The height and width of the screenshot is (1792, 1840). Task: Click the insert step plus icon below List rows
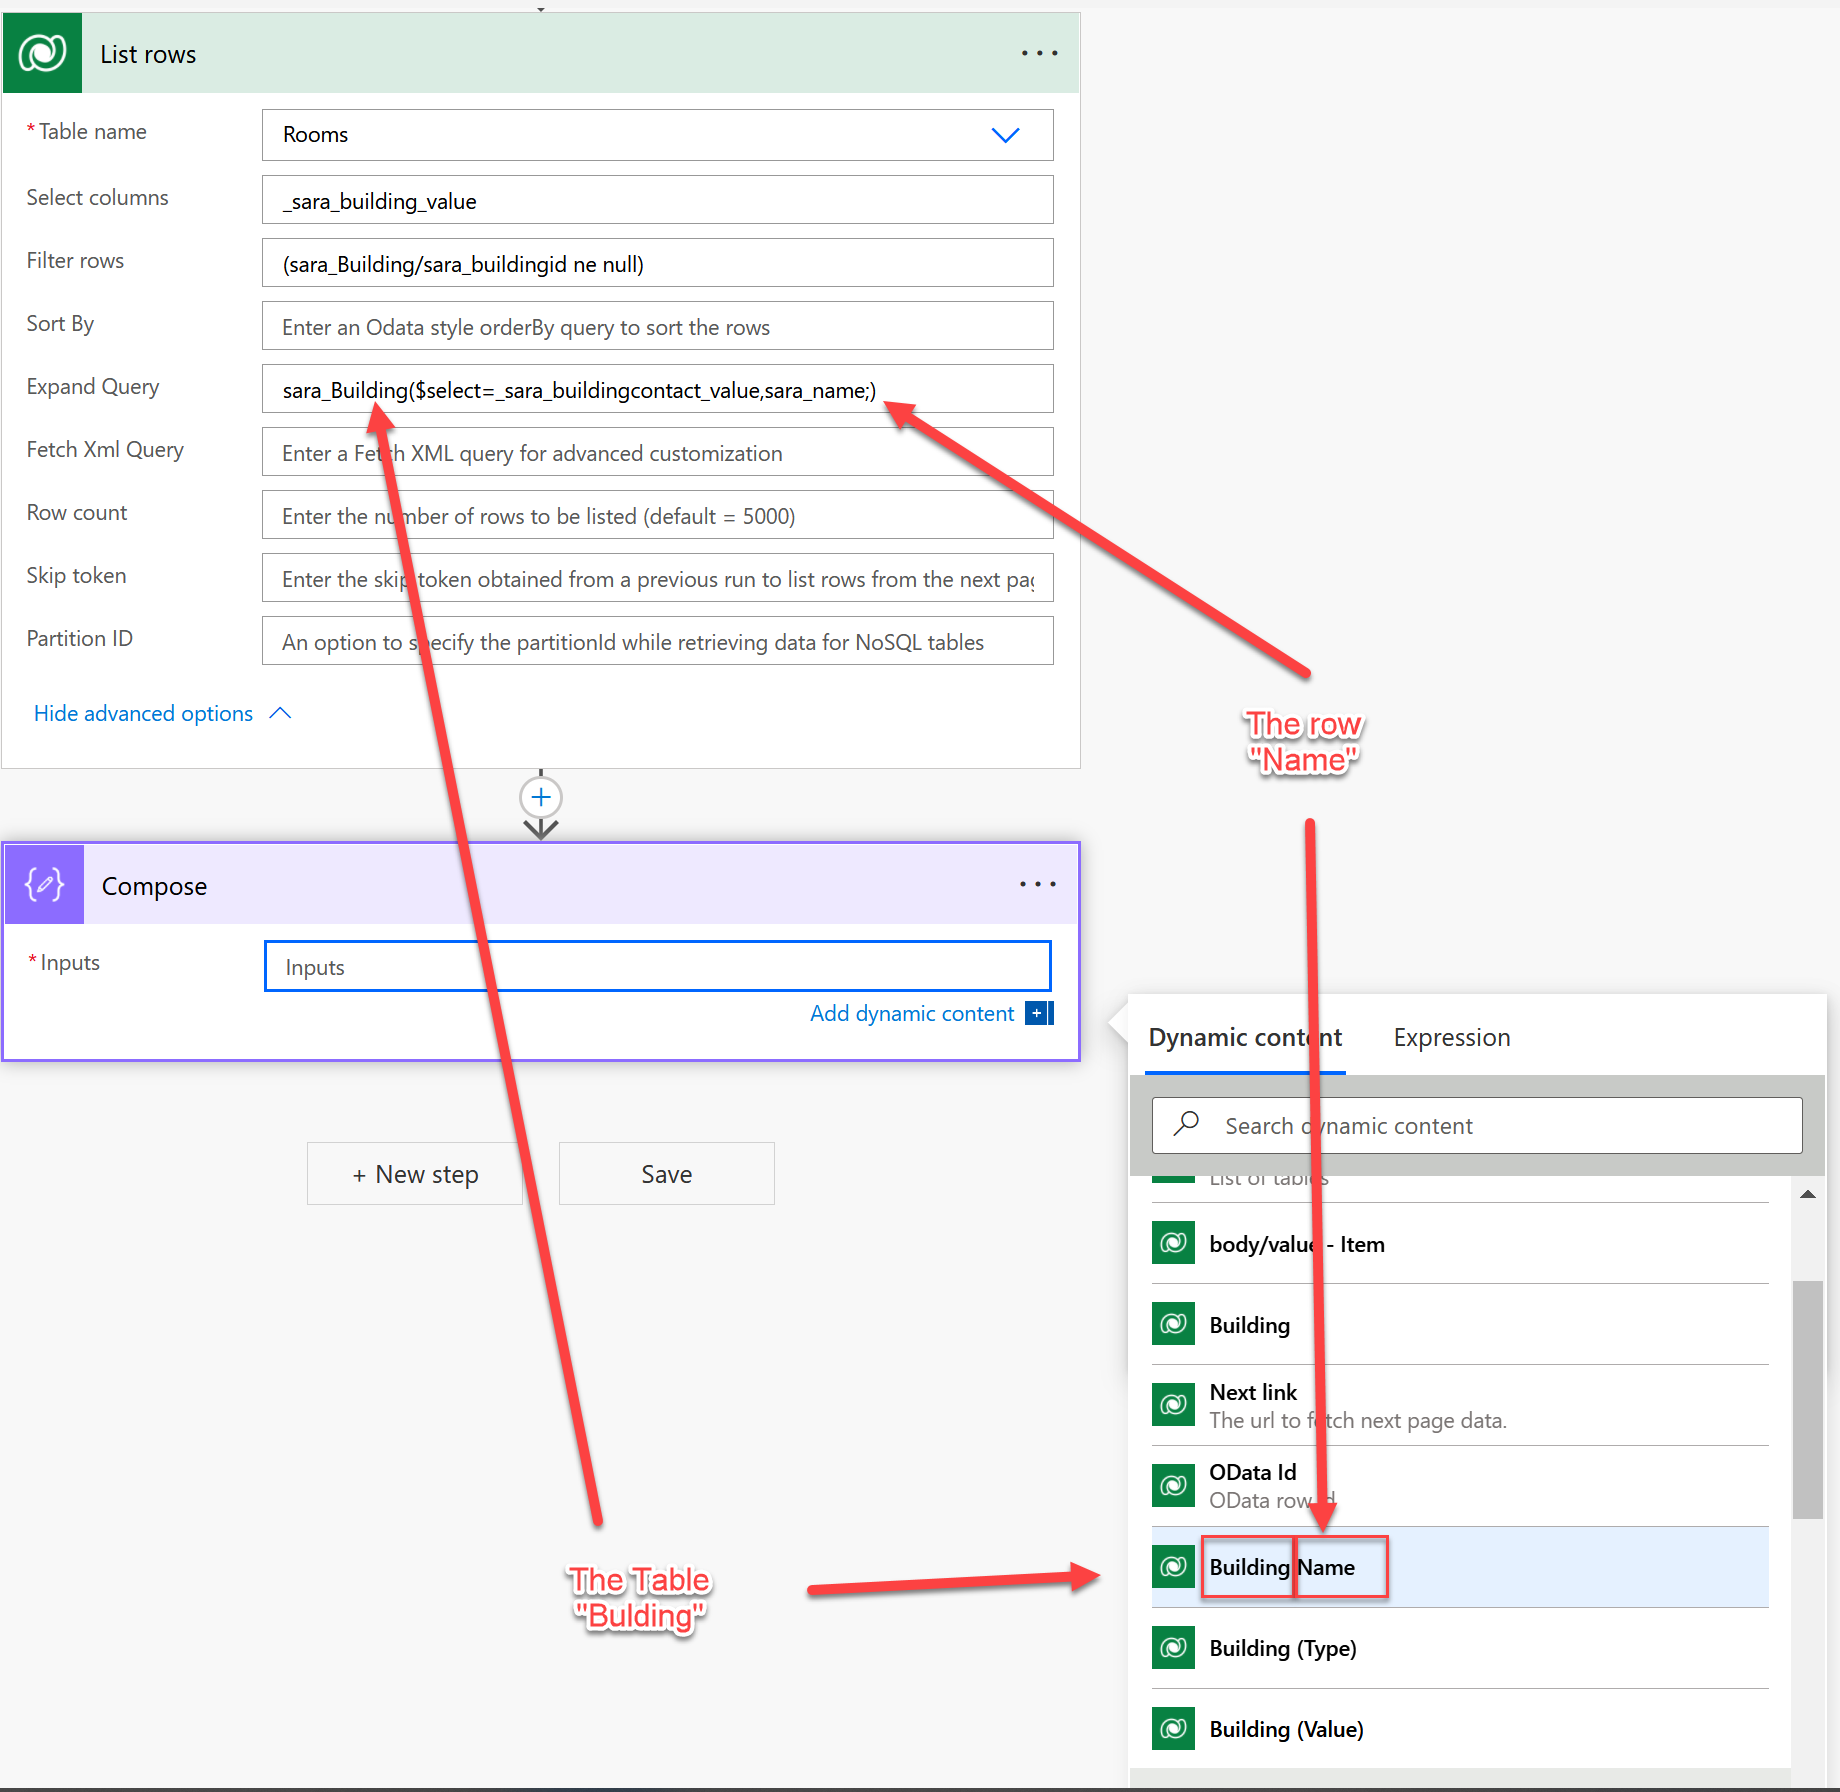[540, 796]
